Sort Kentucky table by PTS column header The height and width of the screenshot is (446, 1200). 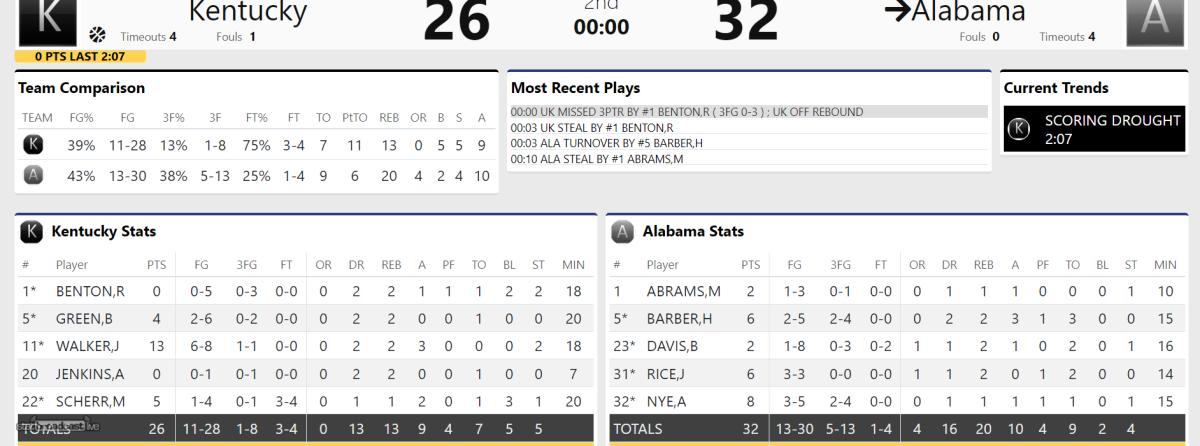pos(155,265)
